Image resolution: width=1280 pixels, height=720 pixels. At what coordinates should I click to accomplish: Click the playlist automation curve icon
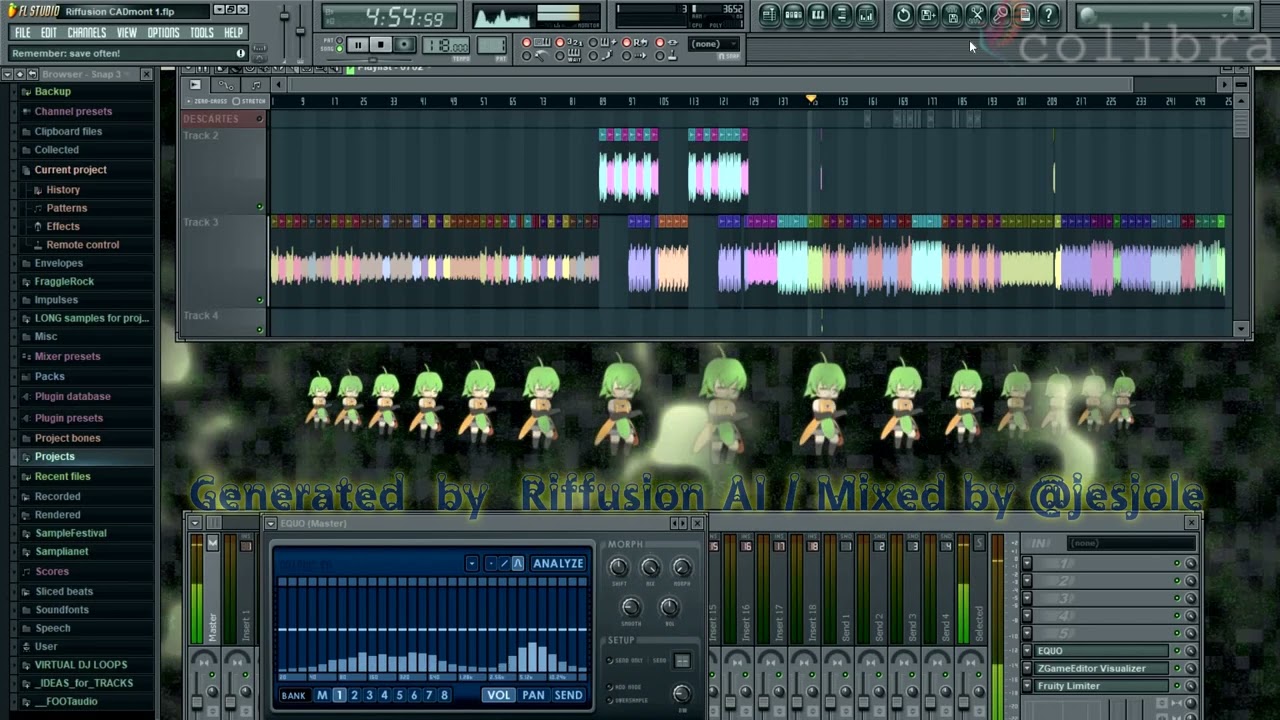tap(227, 85)
